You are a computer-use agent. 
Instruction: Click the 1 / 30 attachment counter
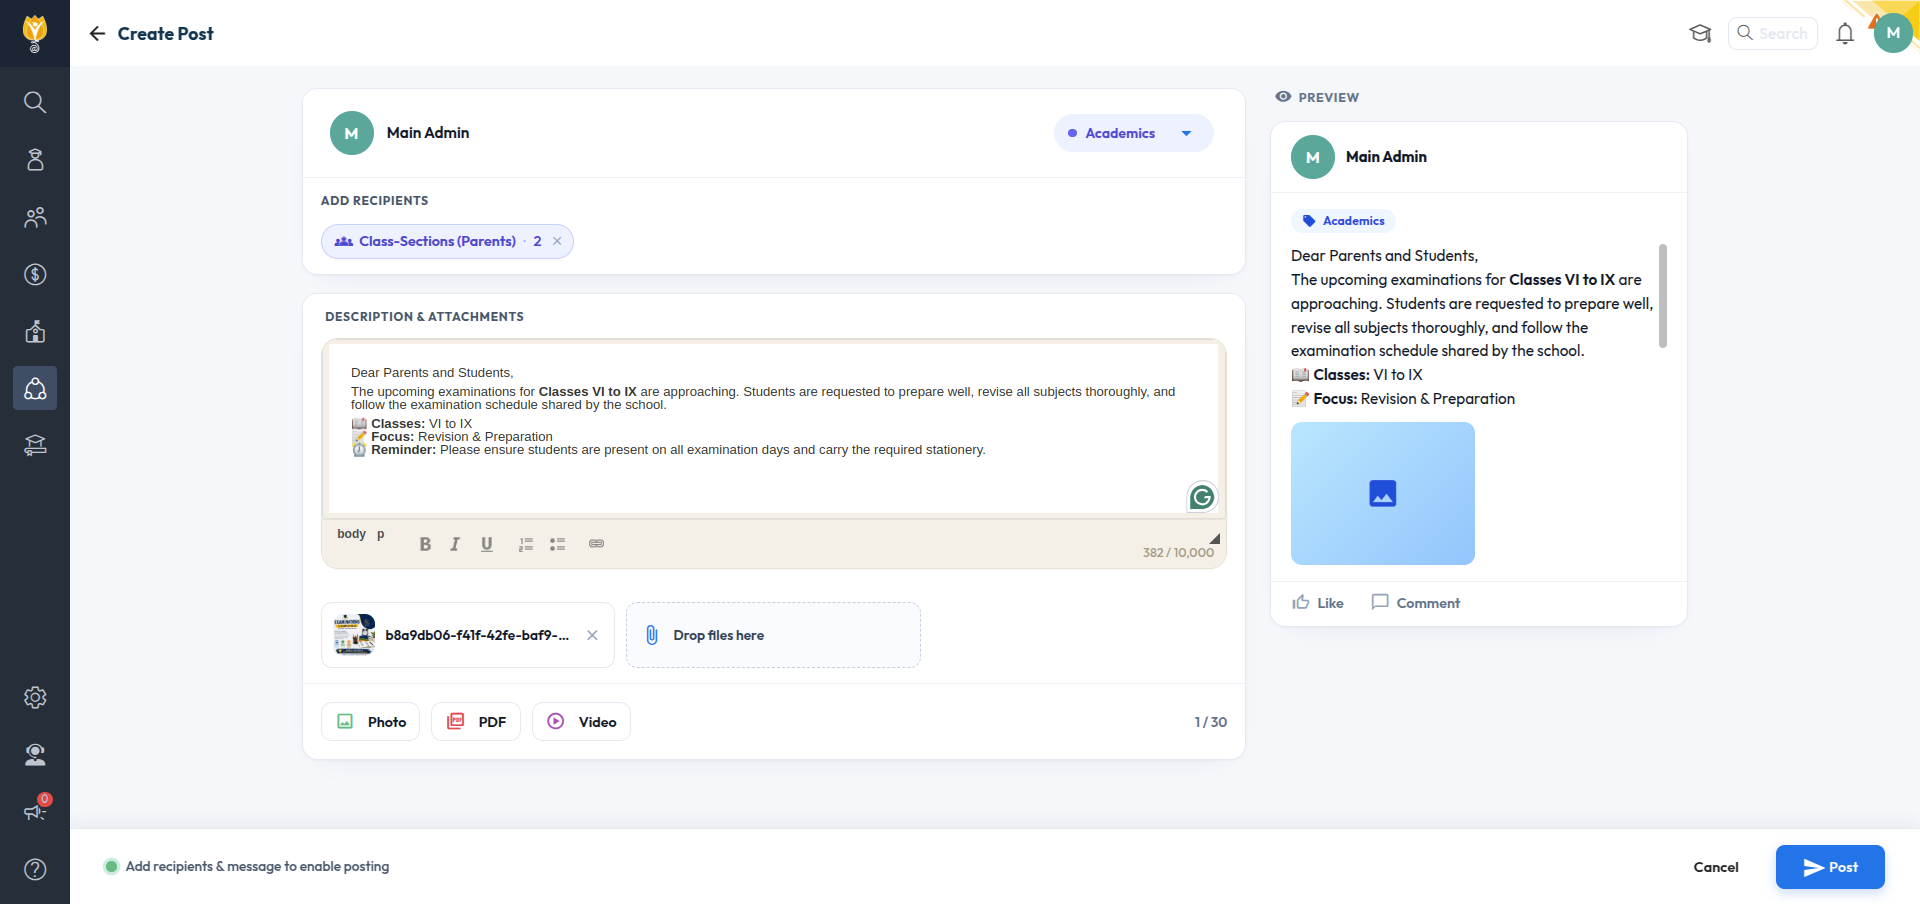click(1210, 722)
